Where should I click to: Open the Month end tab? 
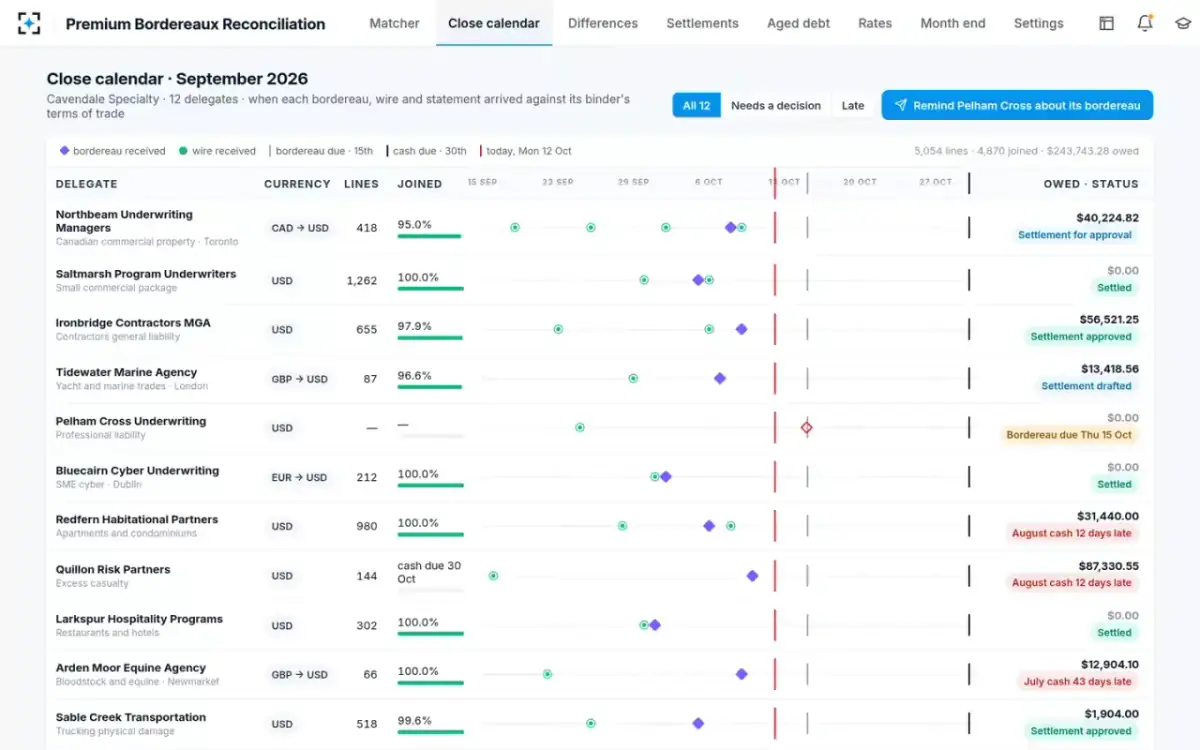pyautogui.click(x=953, y=23)
